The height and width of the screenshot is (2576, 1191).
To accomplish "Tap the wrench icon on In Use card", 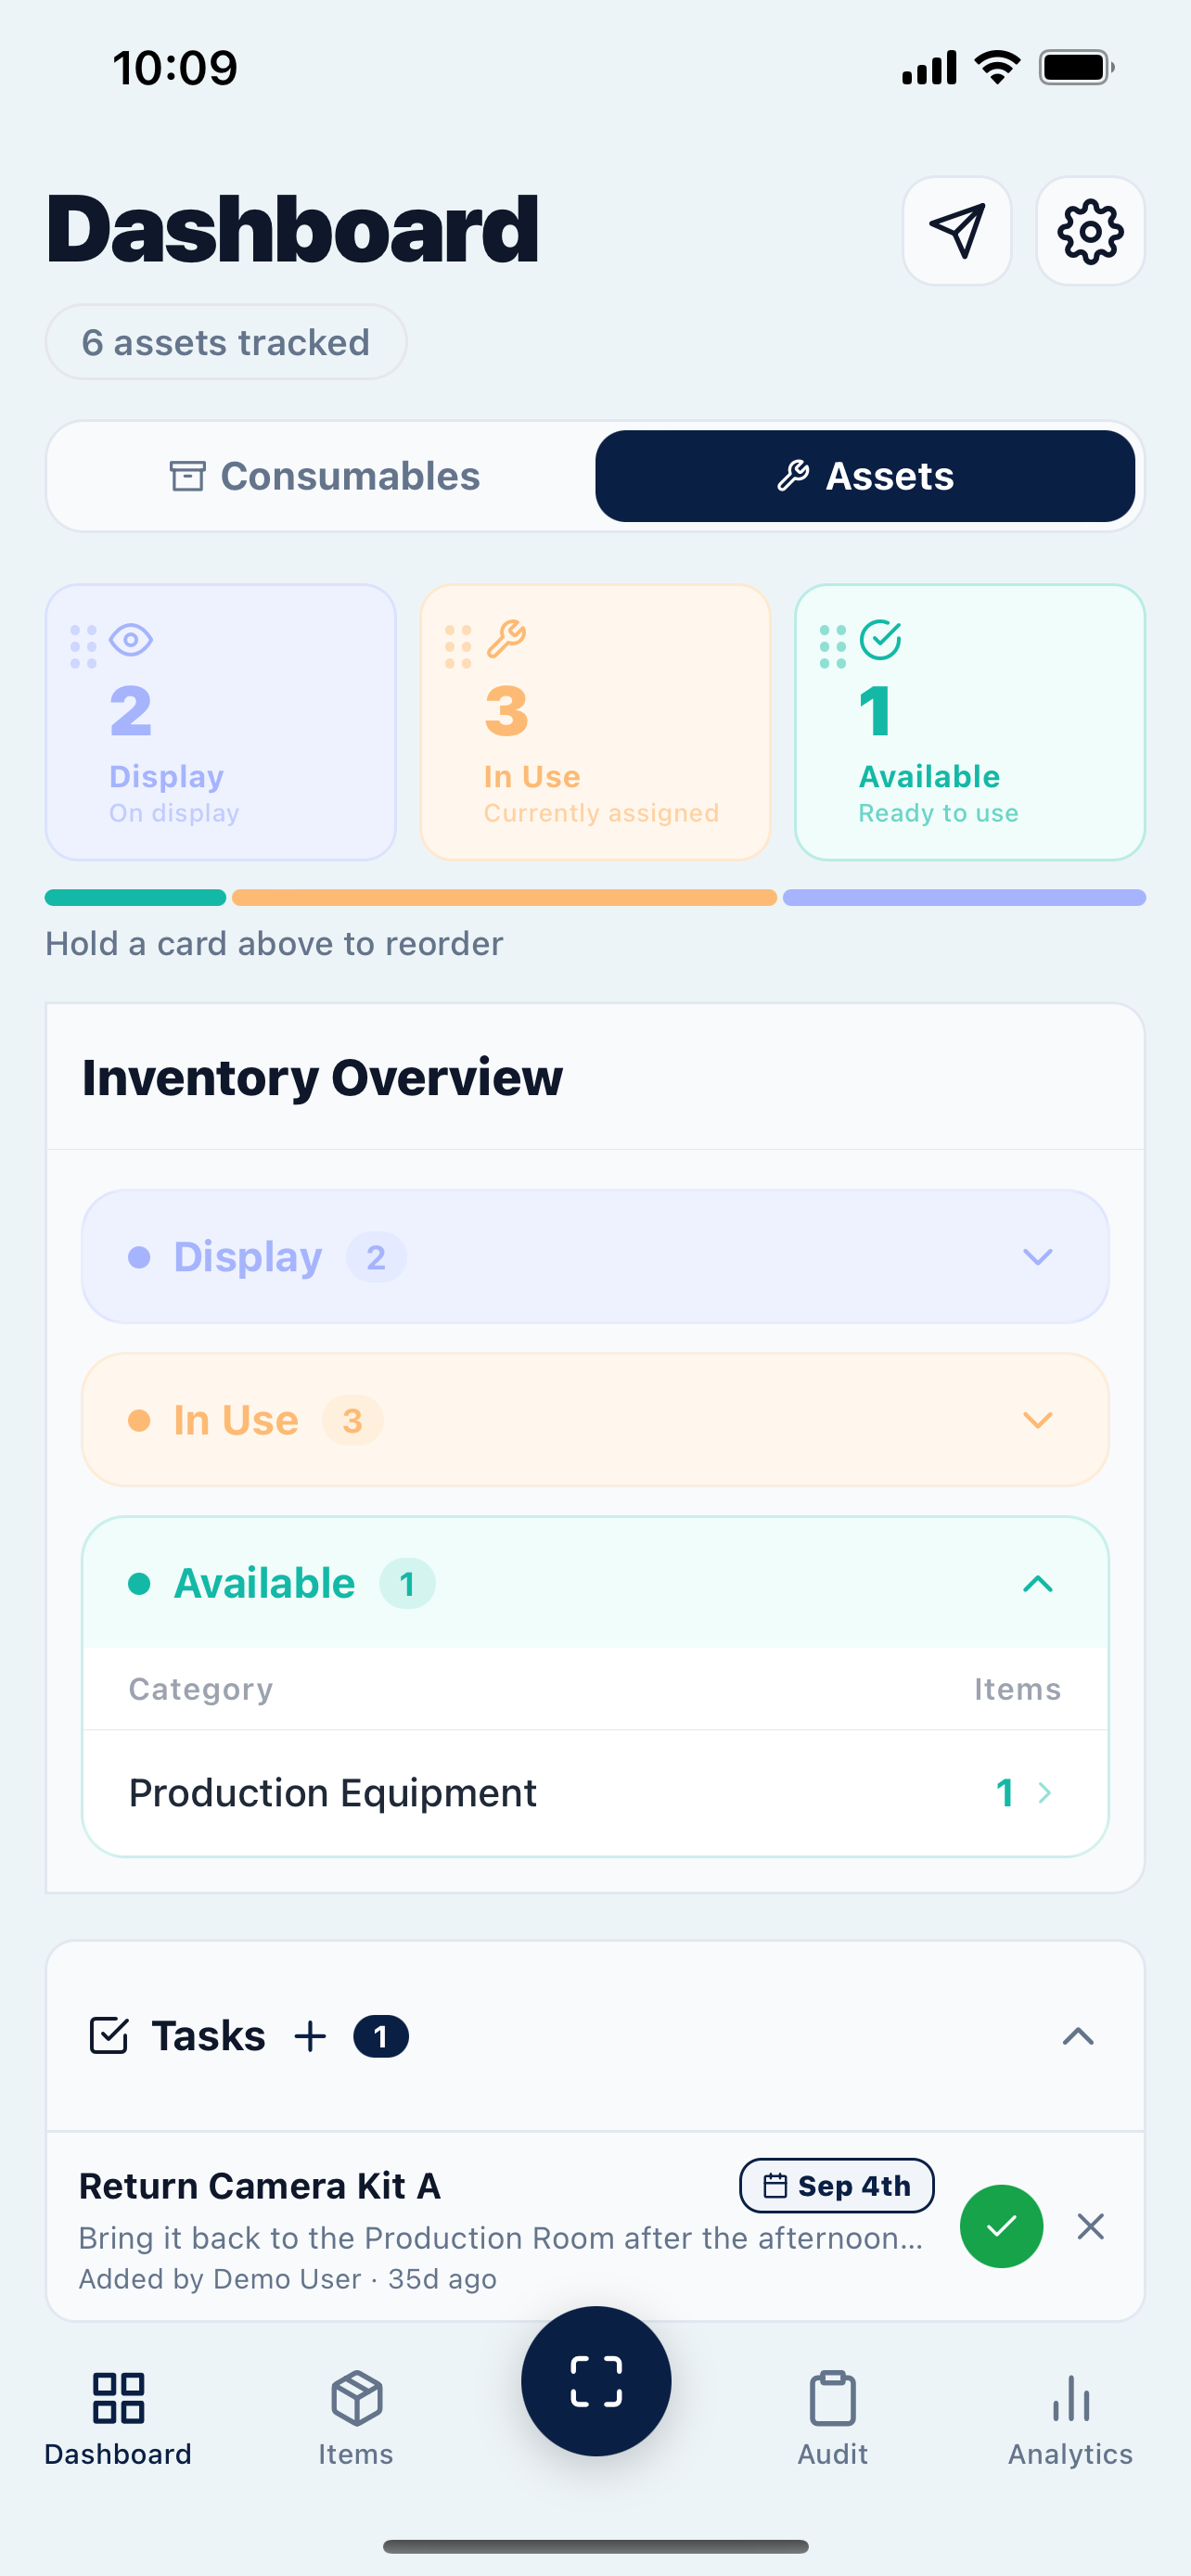I will pos(506,640).
